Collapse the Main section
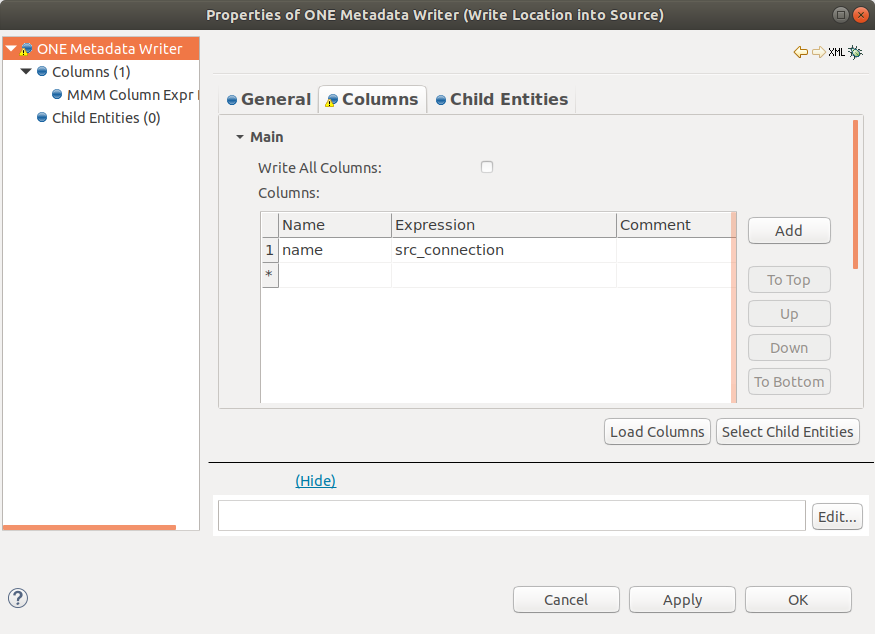 (x=240, y=137)
